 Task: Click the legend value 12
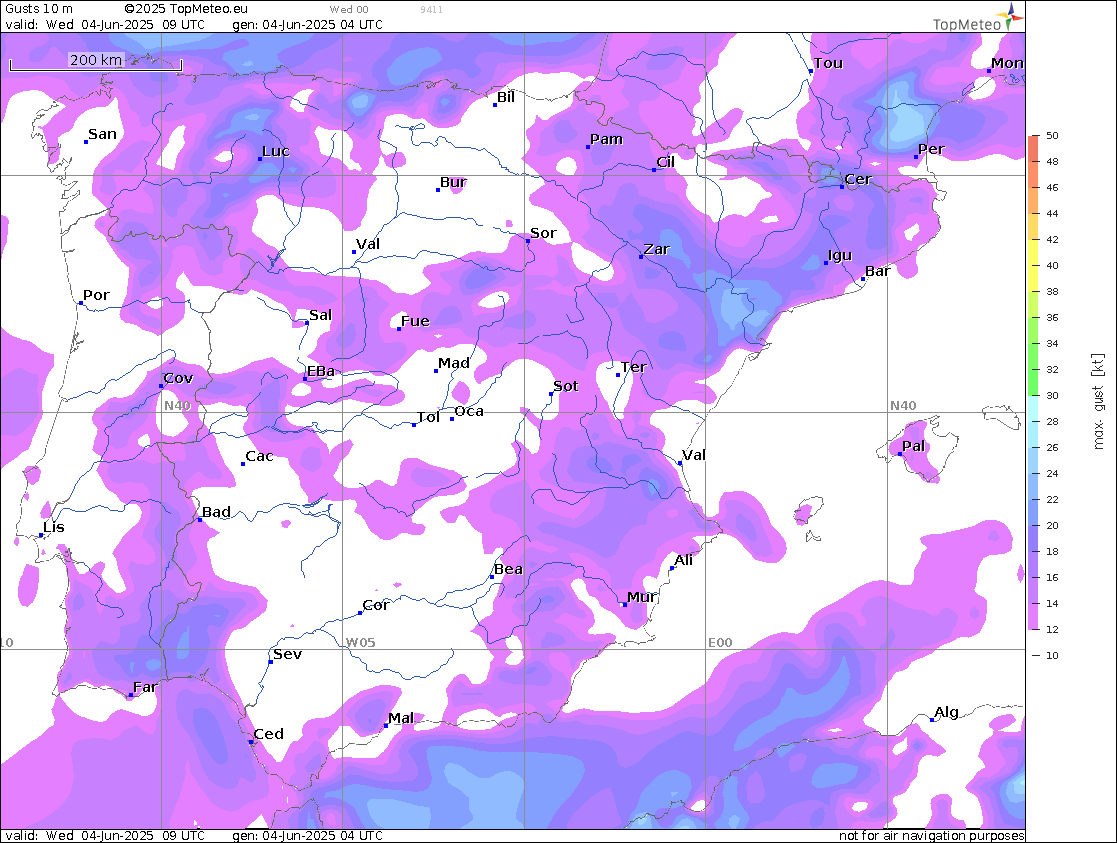[1052, 629]
